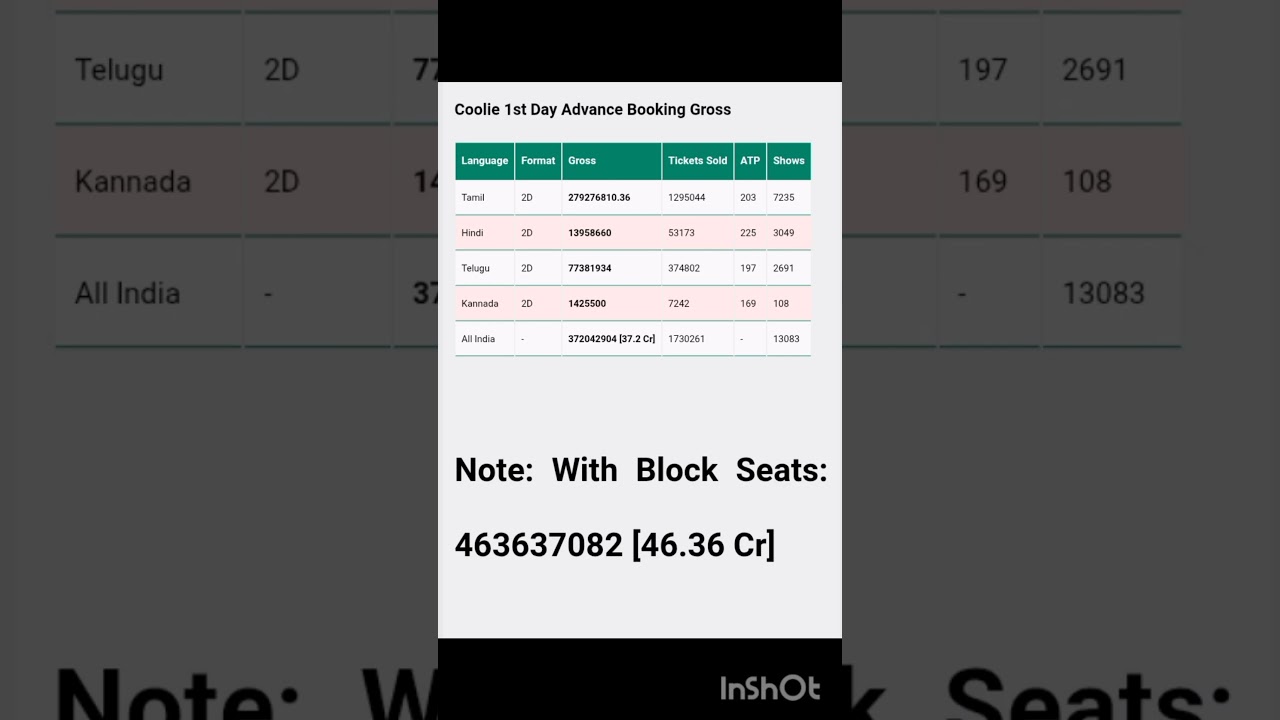Click the Tamil tickets sold value 1295044
Image resolution: width=1280 pixels, height=720 pixels.
[x=686, y=198]
